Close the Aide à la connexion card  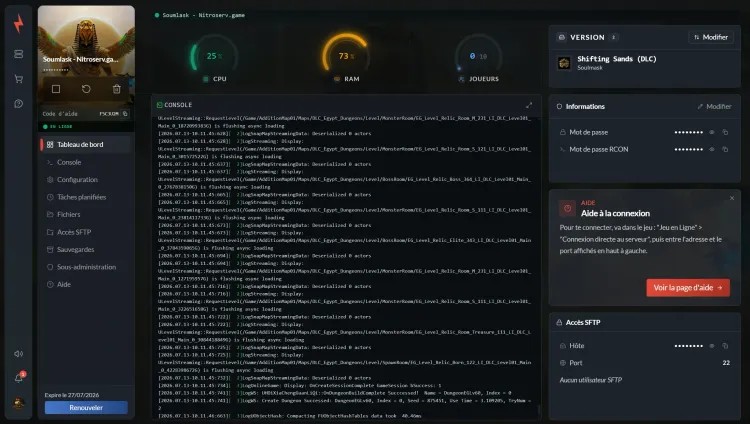pos(732,198)
